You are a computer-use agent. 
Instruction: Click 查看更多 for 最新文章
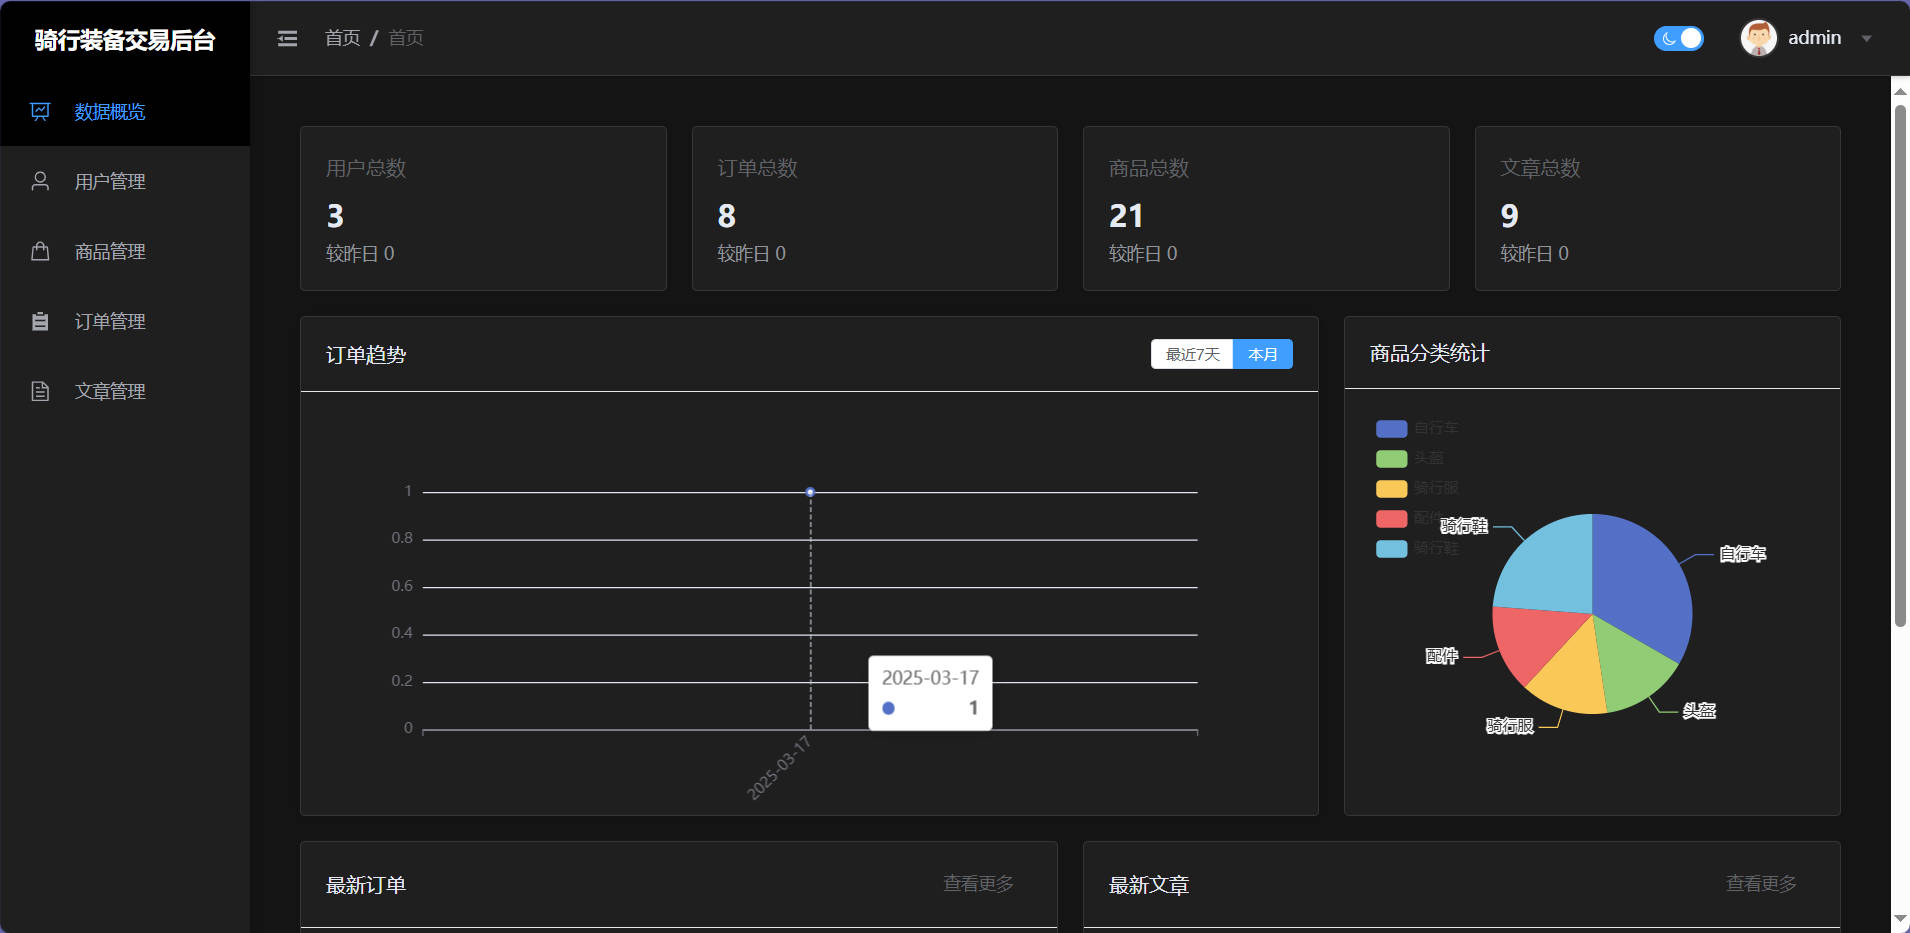click(x=1761, y=884)
